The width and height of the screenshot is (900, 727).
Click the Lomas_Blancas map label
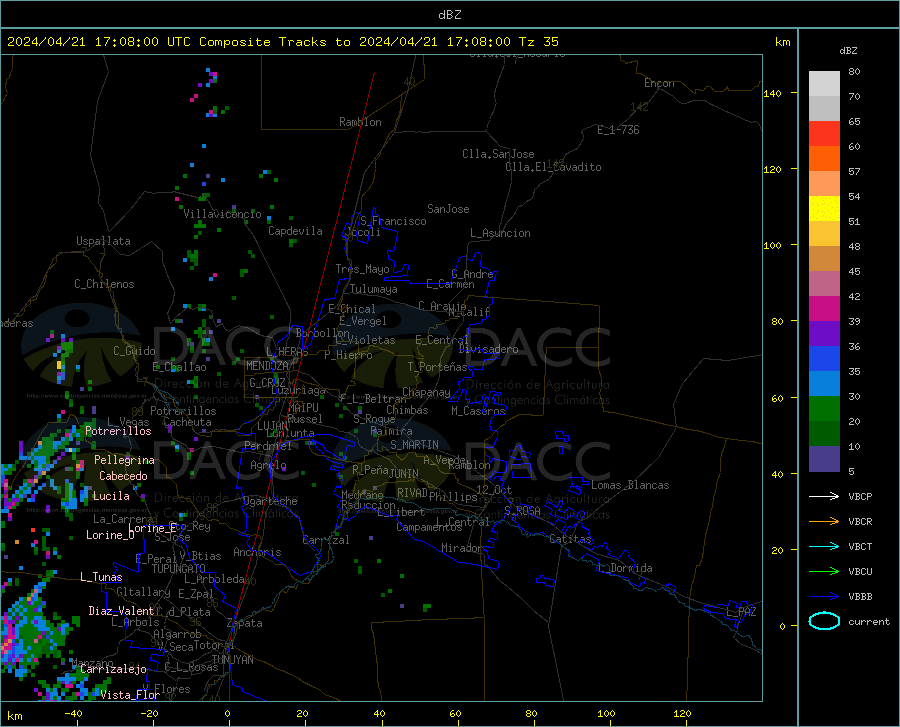[x=630, y=485]
